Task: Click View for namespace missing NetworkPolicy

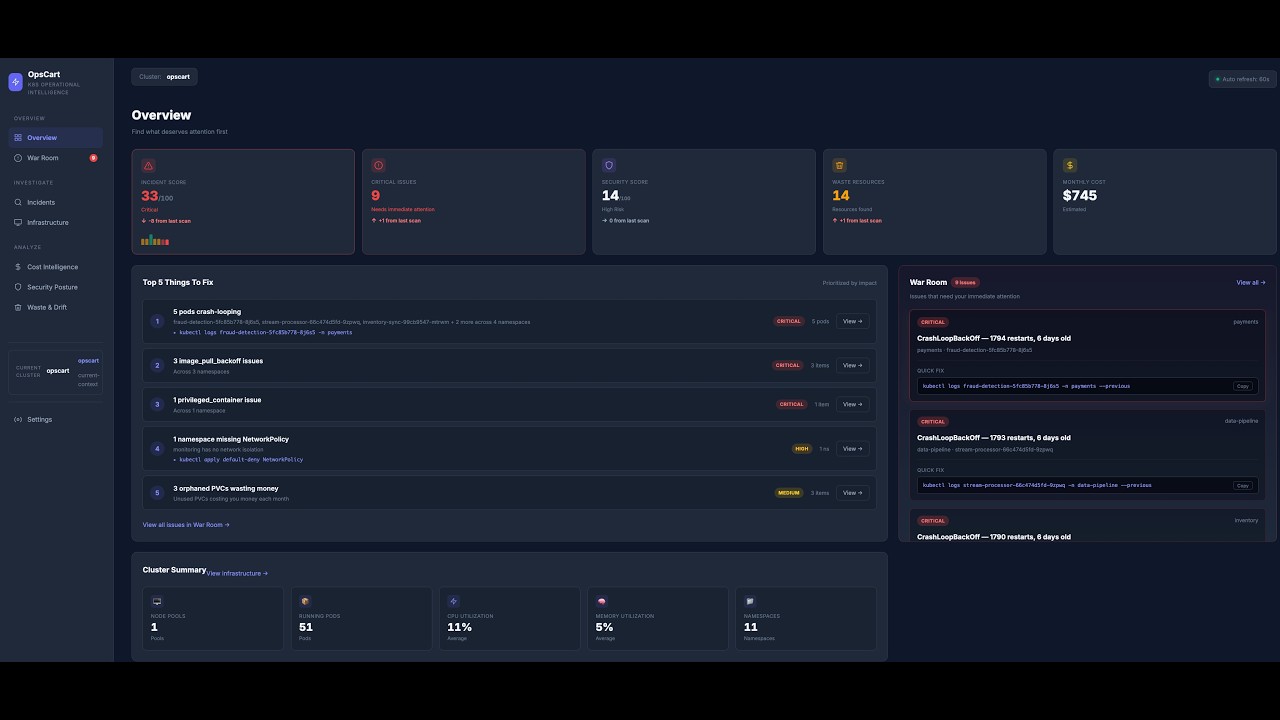Action: (x=852, y=448)
